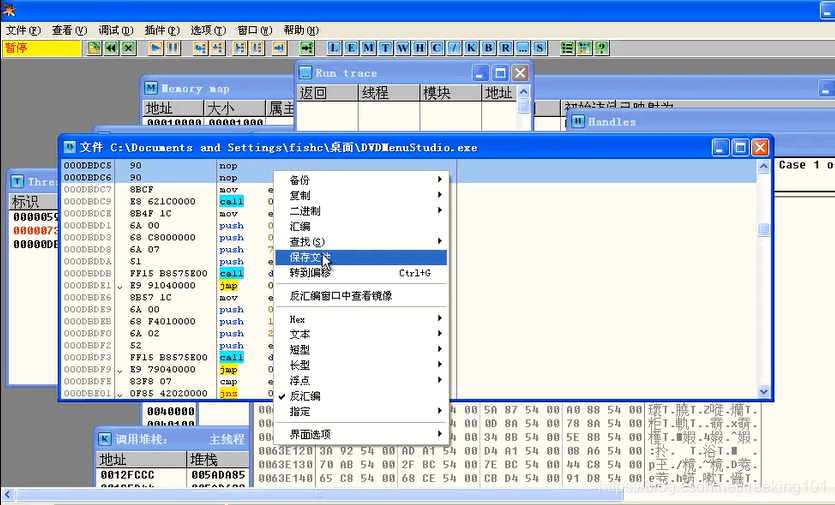Screen dimensions: 835x505
Task: Expand the 短型 submenu
Action: pos(361,350)
